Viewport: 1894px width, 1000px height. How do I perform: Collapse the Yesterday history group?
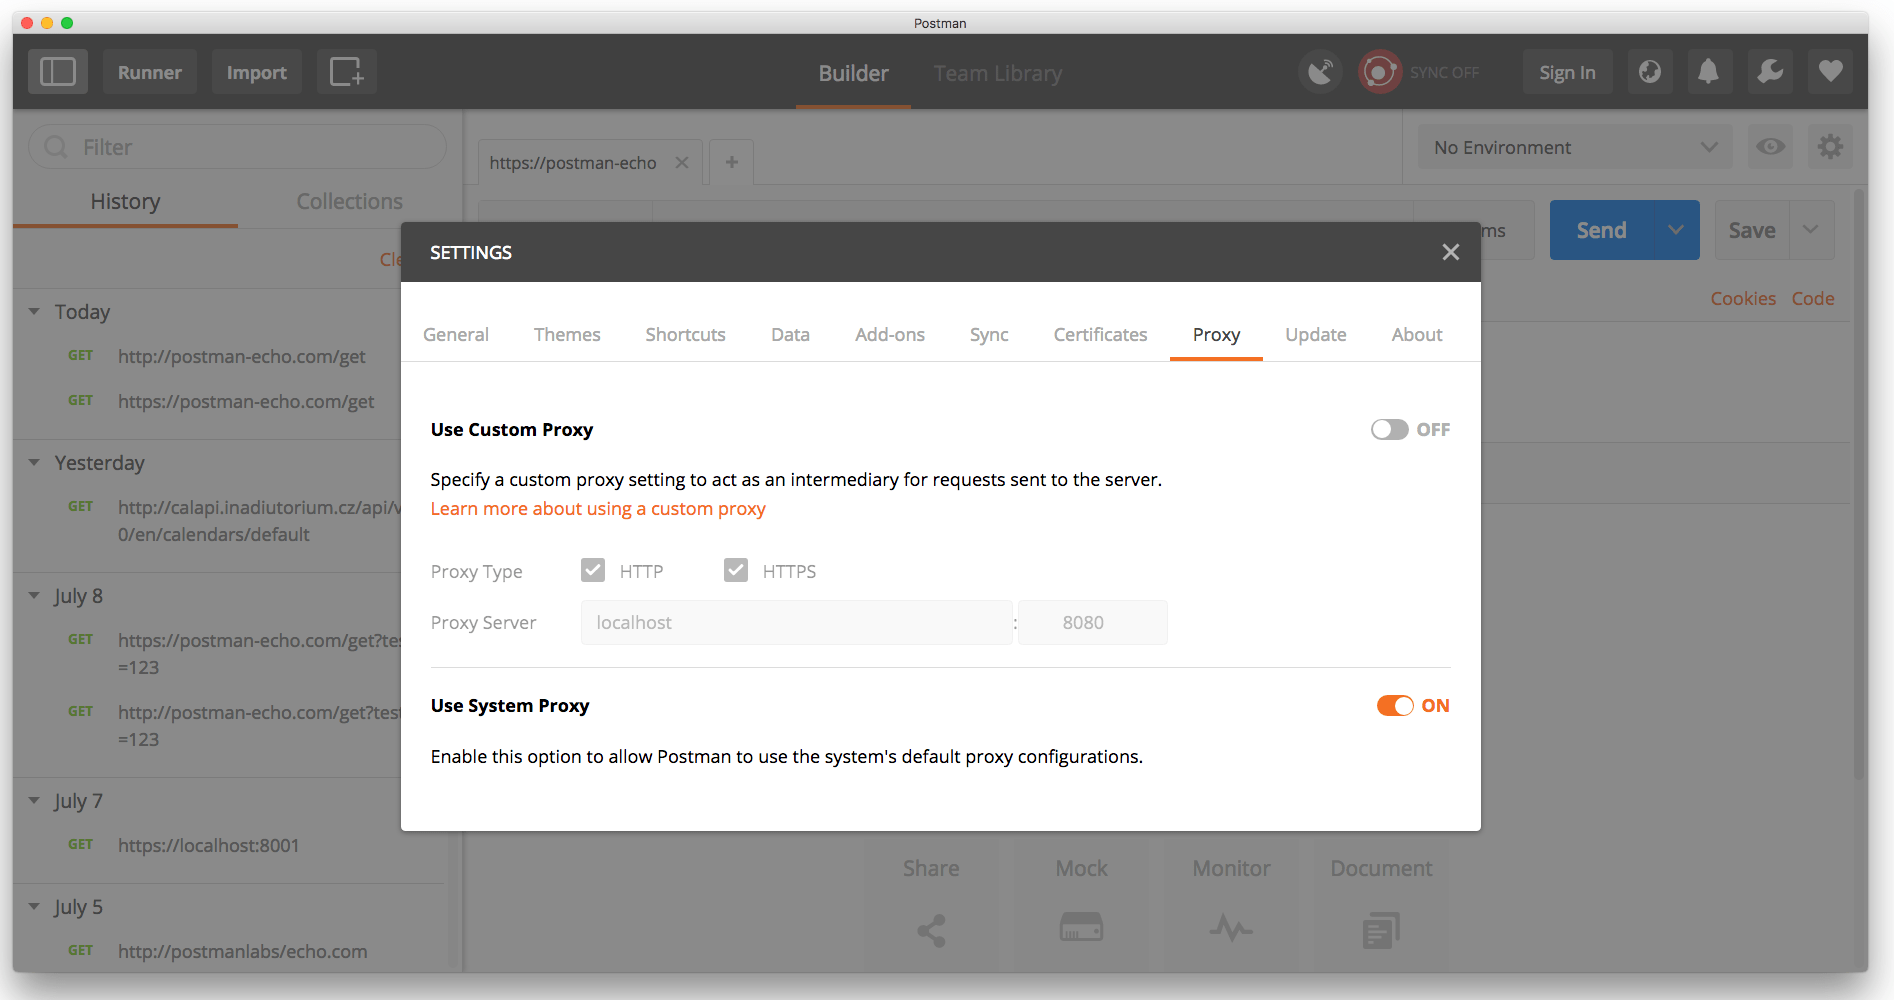click(x=34, y=462)
